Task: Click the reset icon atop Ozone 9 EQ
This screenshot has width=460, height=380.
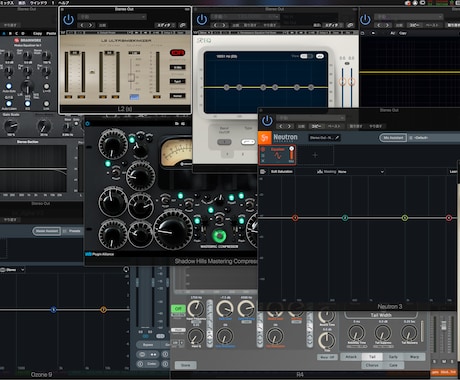Action: (126, 269)
